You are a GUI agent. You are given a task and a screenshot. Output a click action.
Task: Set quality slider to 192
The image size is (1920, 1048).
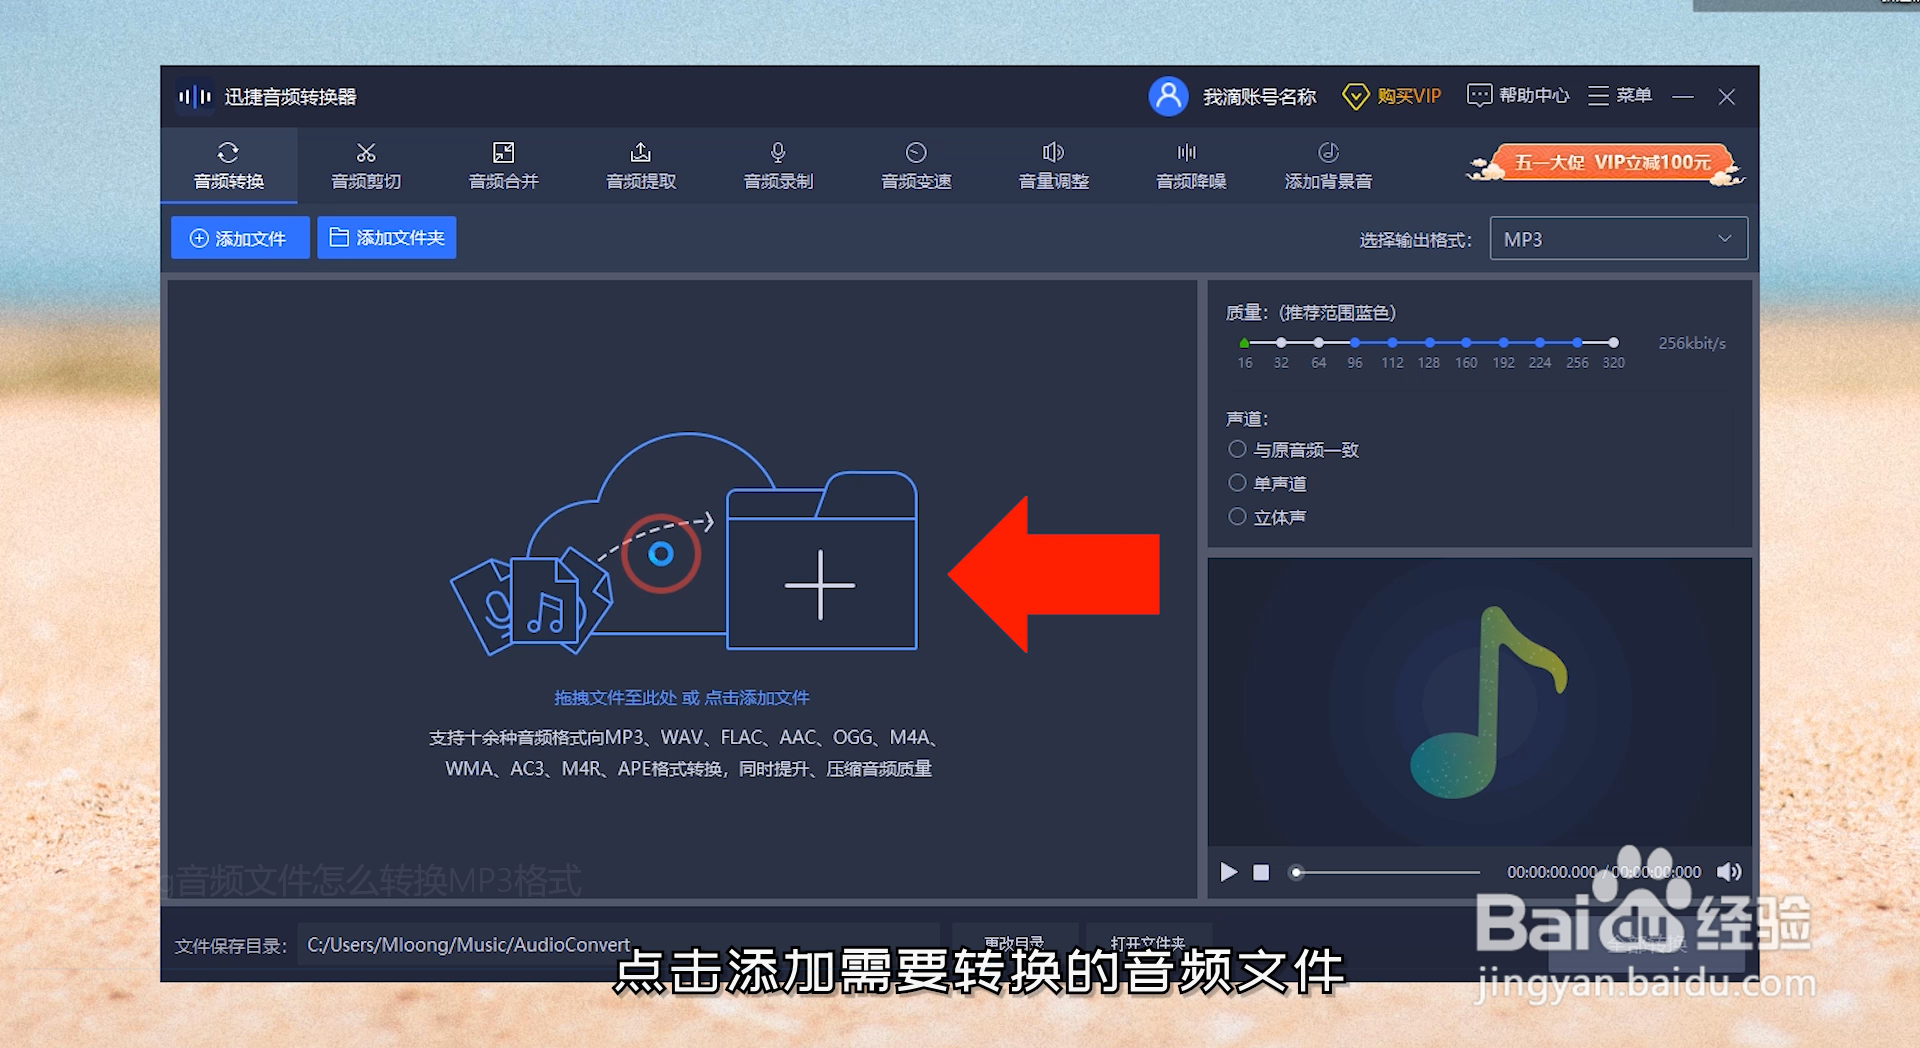(1503, 343)
